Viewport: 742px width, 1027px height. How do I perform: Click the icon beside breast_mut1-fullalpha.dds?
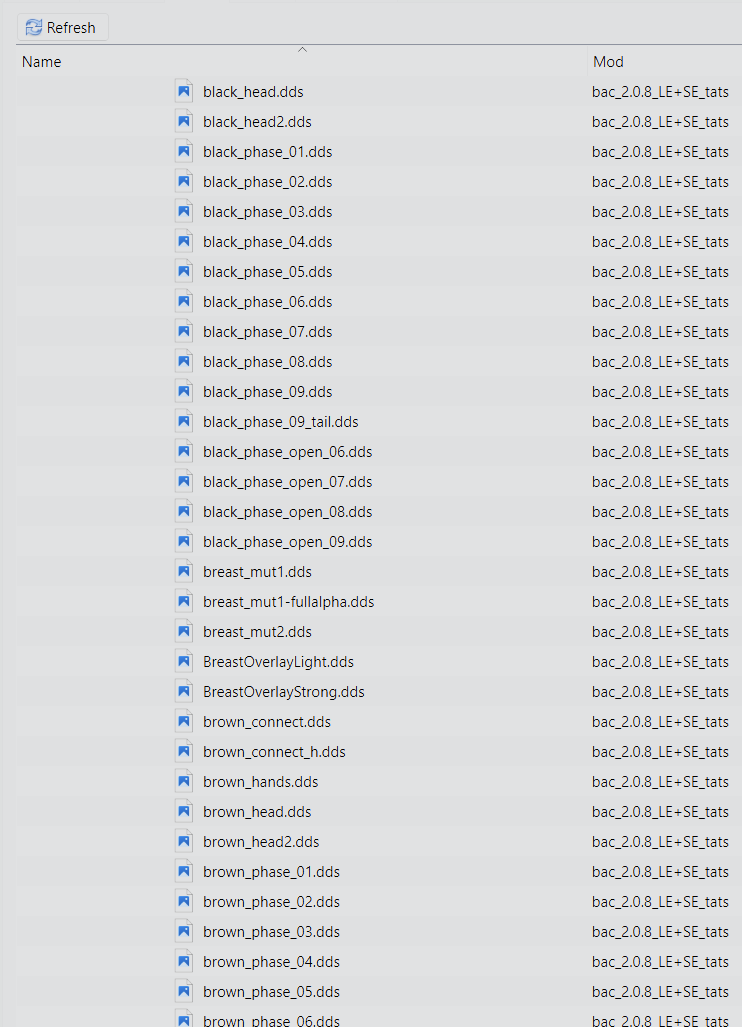tap(184, 602)
